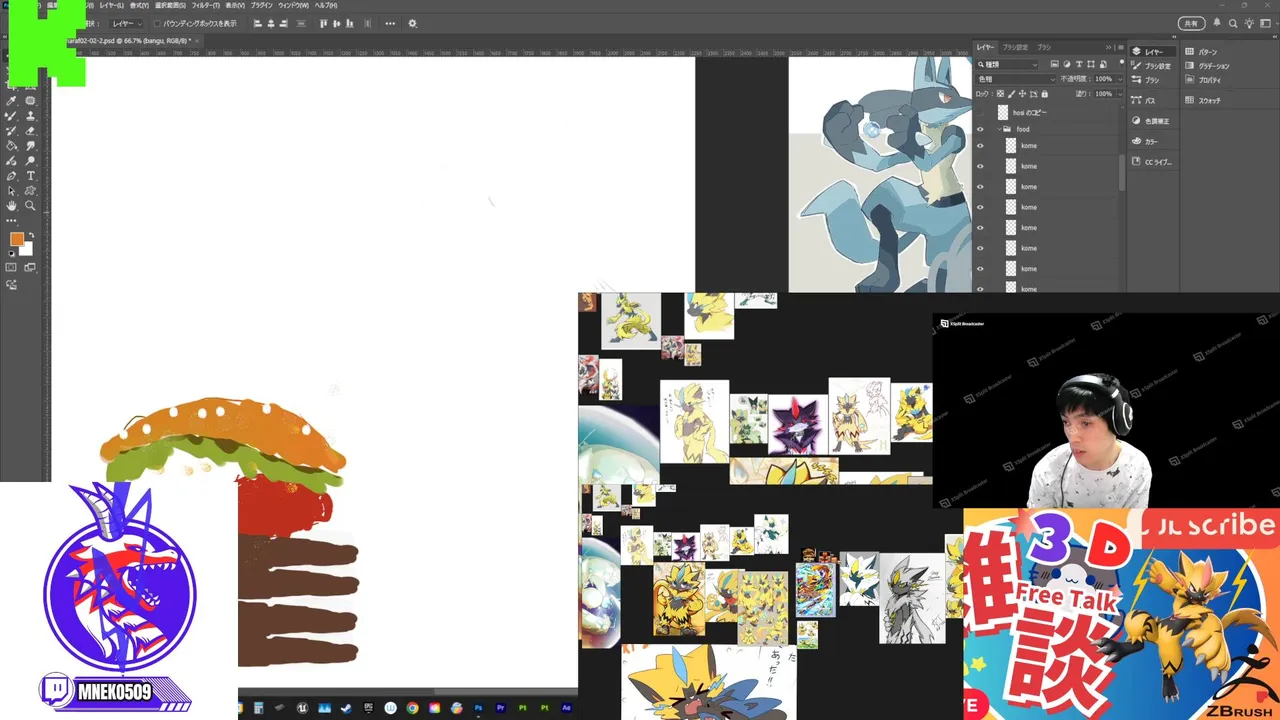Viewport: 1280px width, 720px height.
Task: Toggle lock position icon
Action: point(1022,94)
